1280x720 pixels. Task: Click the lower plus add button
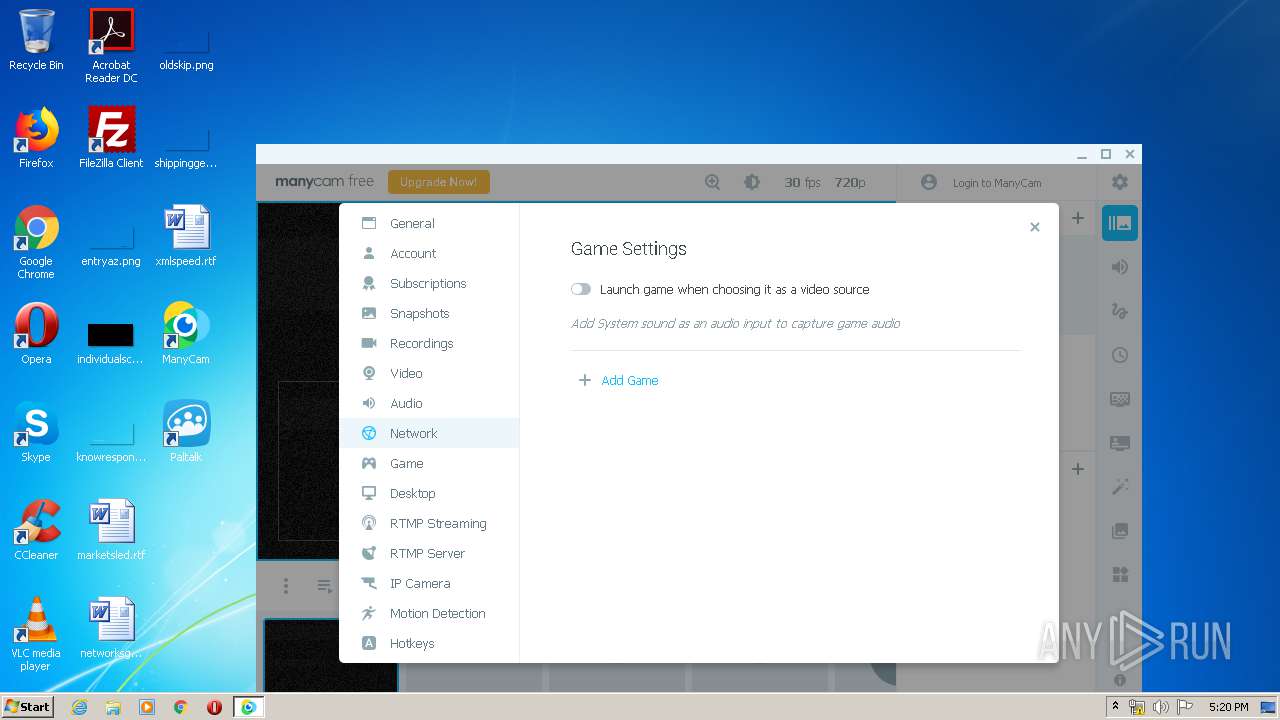coord(1077,469)
